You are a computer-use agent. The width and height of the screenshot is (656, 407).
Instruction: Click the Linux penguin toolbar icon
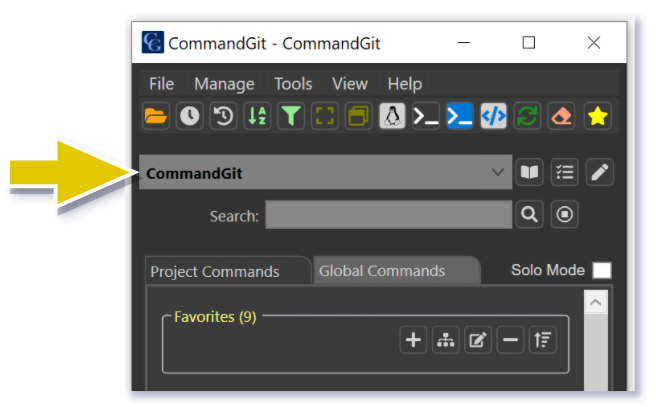393,116
